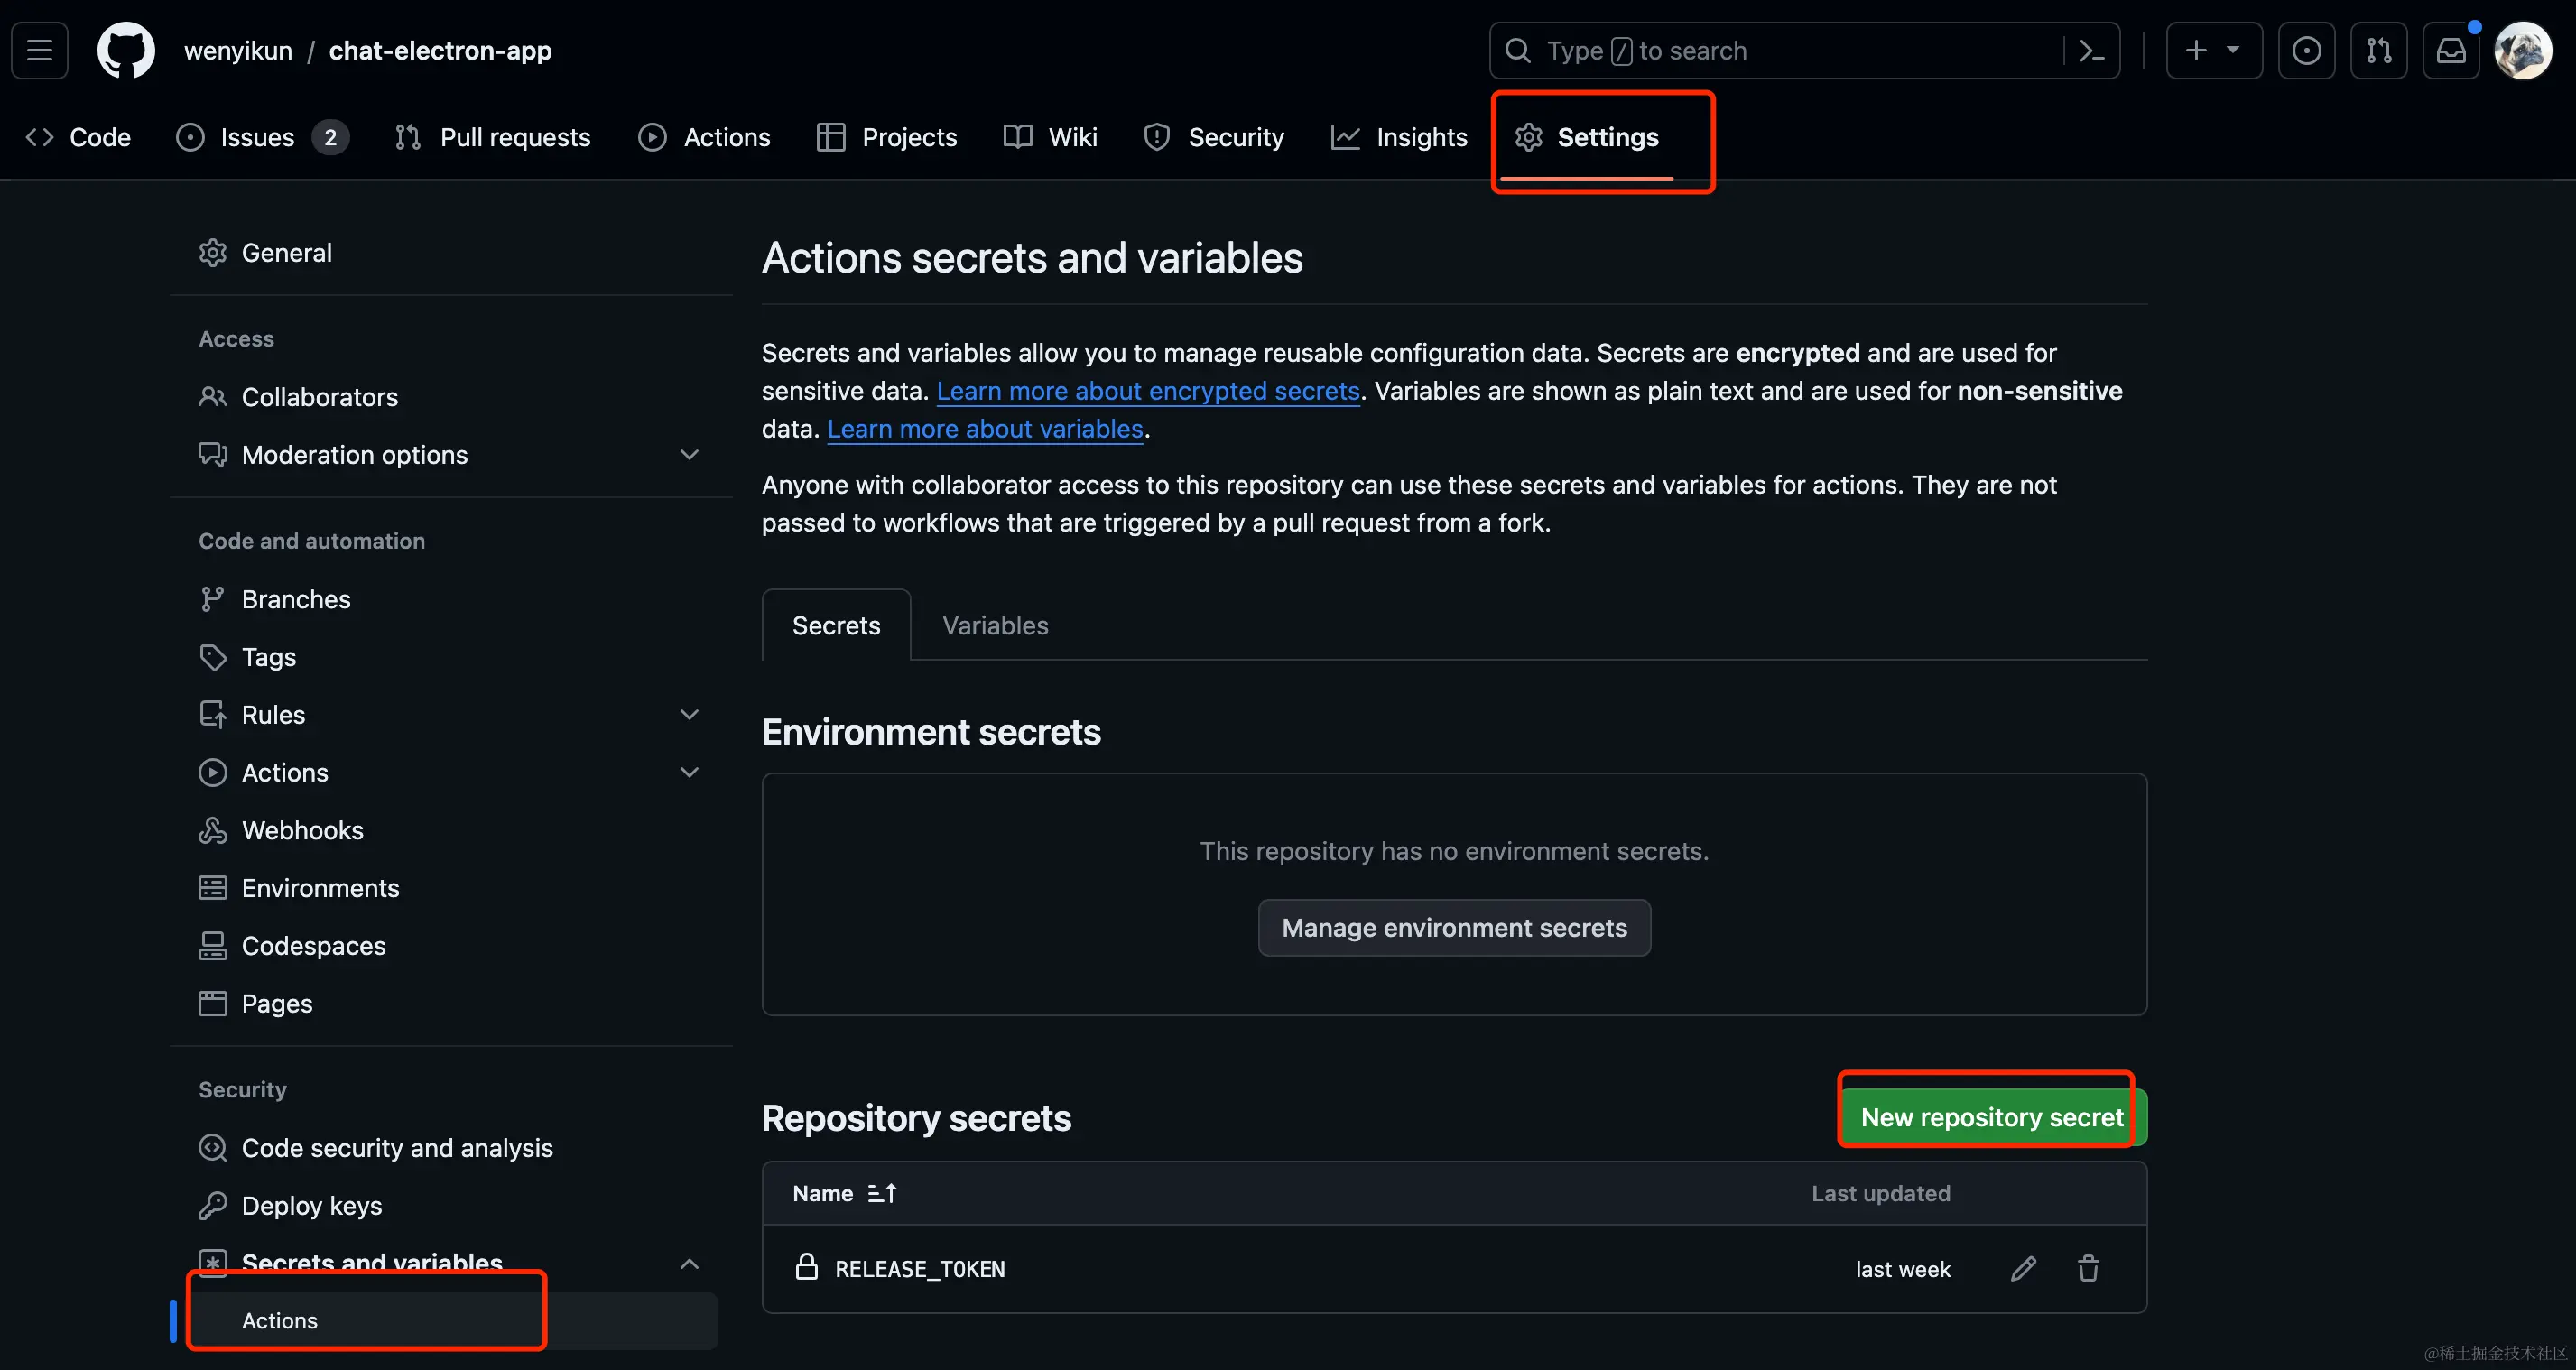Image resolution: width=2576 pixels, height=1370 pixels.
Task: Switch to the Variables tab
Action: (x=995, y=625)
